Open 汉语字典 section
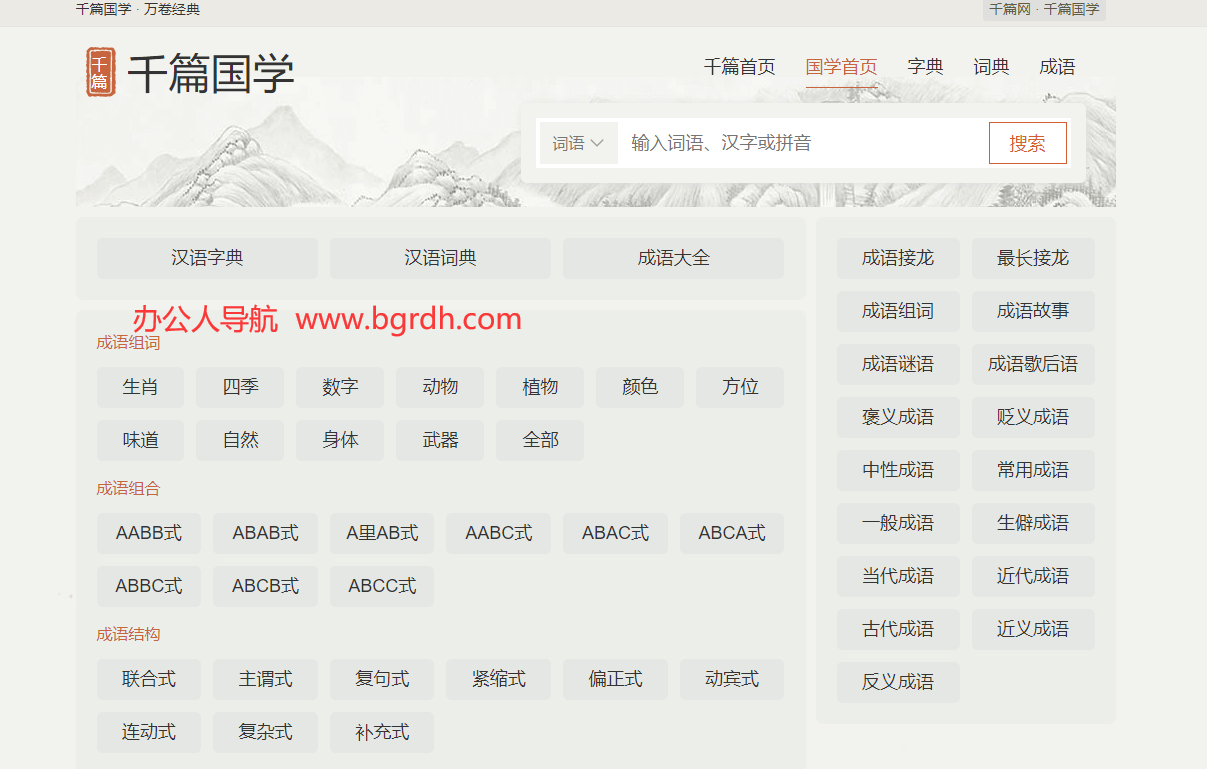This screenshot has height=769, width=1207. (207, 258)
